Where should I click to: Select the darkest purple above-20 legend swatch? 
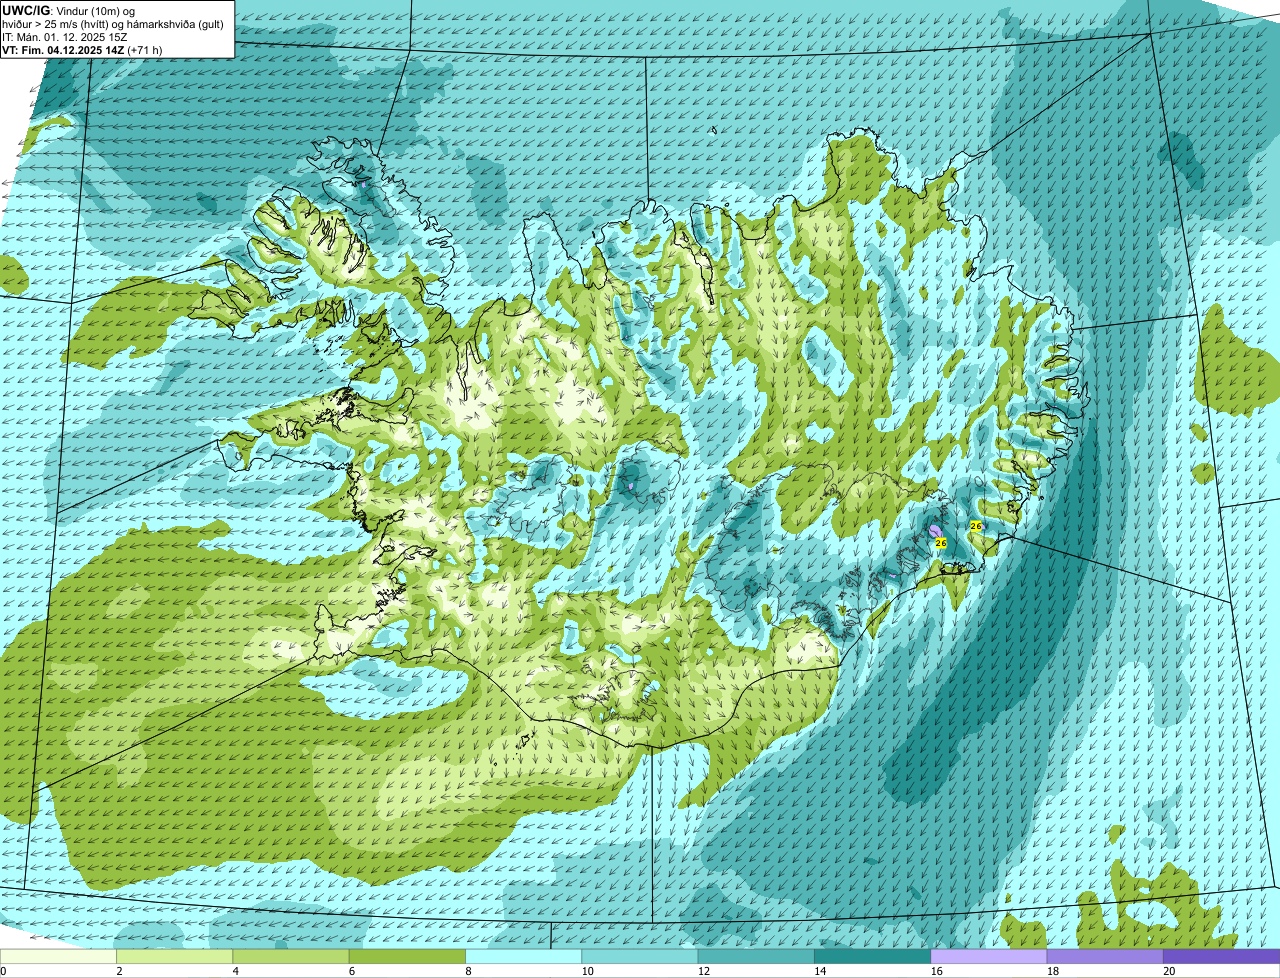(x=1221, y=956)
